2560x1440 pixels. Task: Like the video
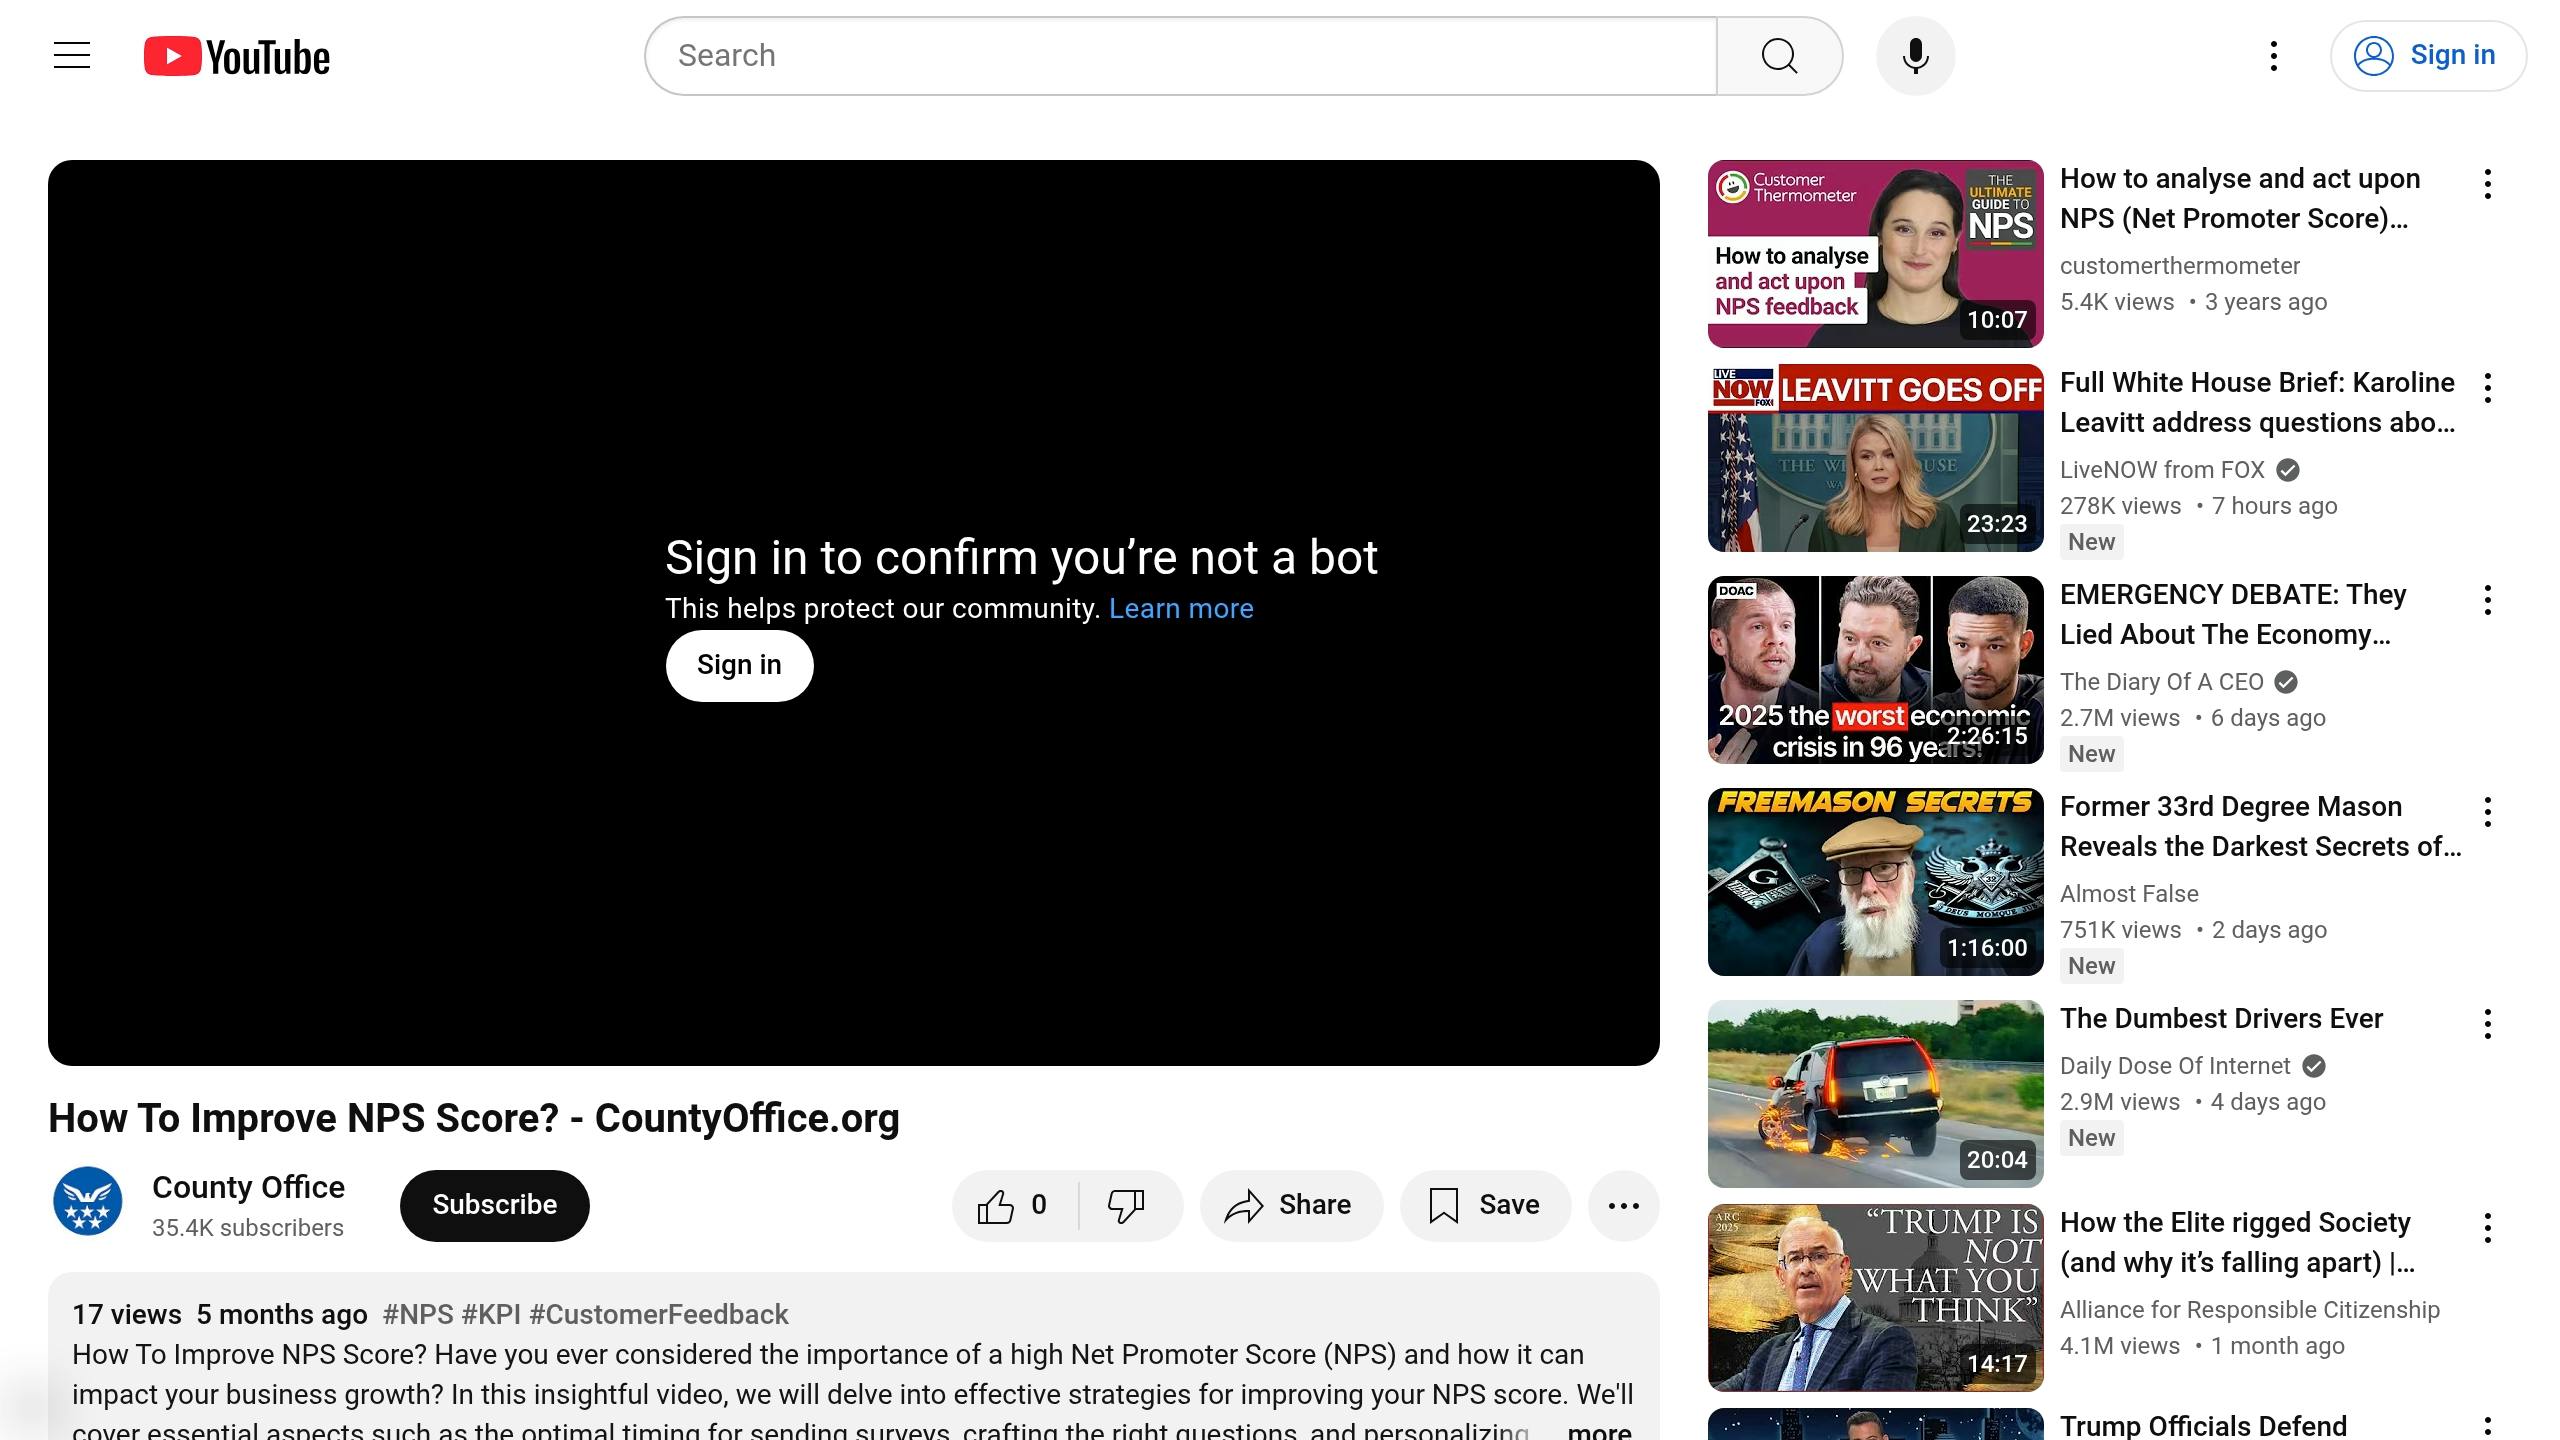(1010, 1205)
